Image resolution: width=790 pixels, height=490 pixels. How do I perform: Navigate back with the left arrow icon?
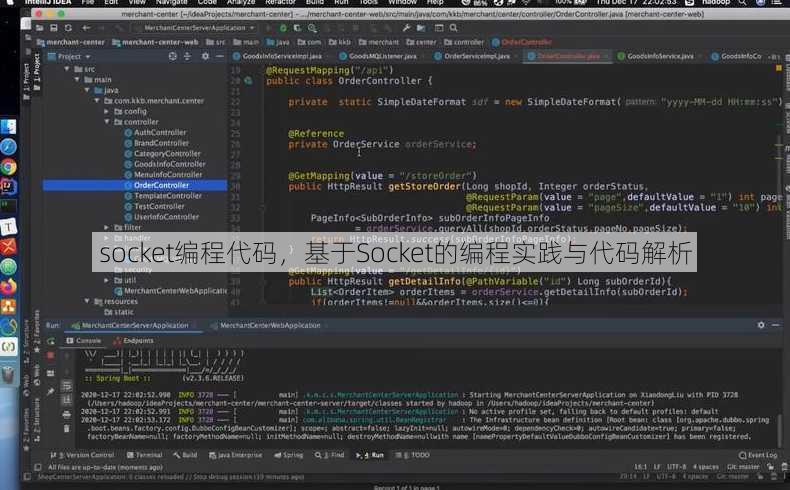point(86,28)
